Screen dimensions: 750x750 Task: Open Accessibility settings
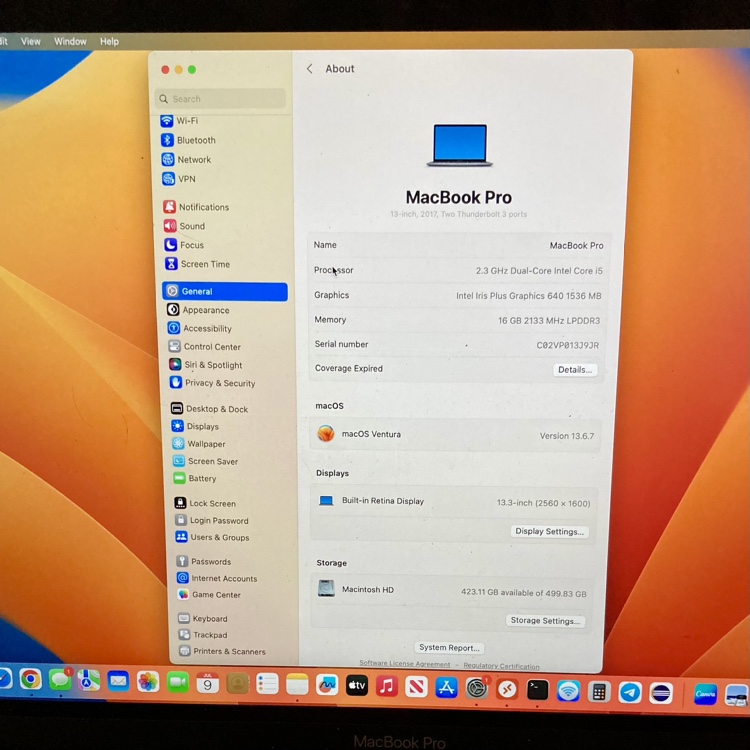tap(199, 328)
